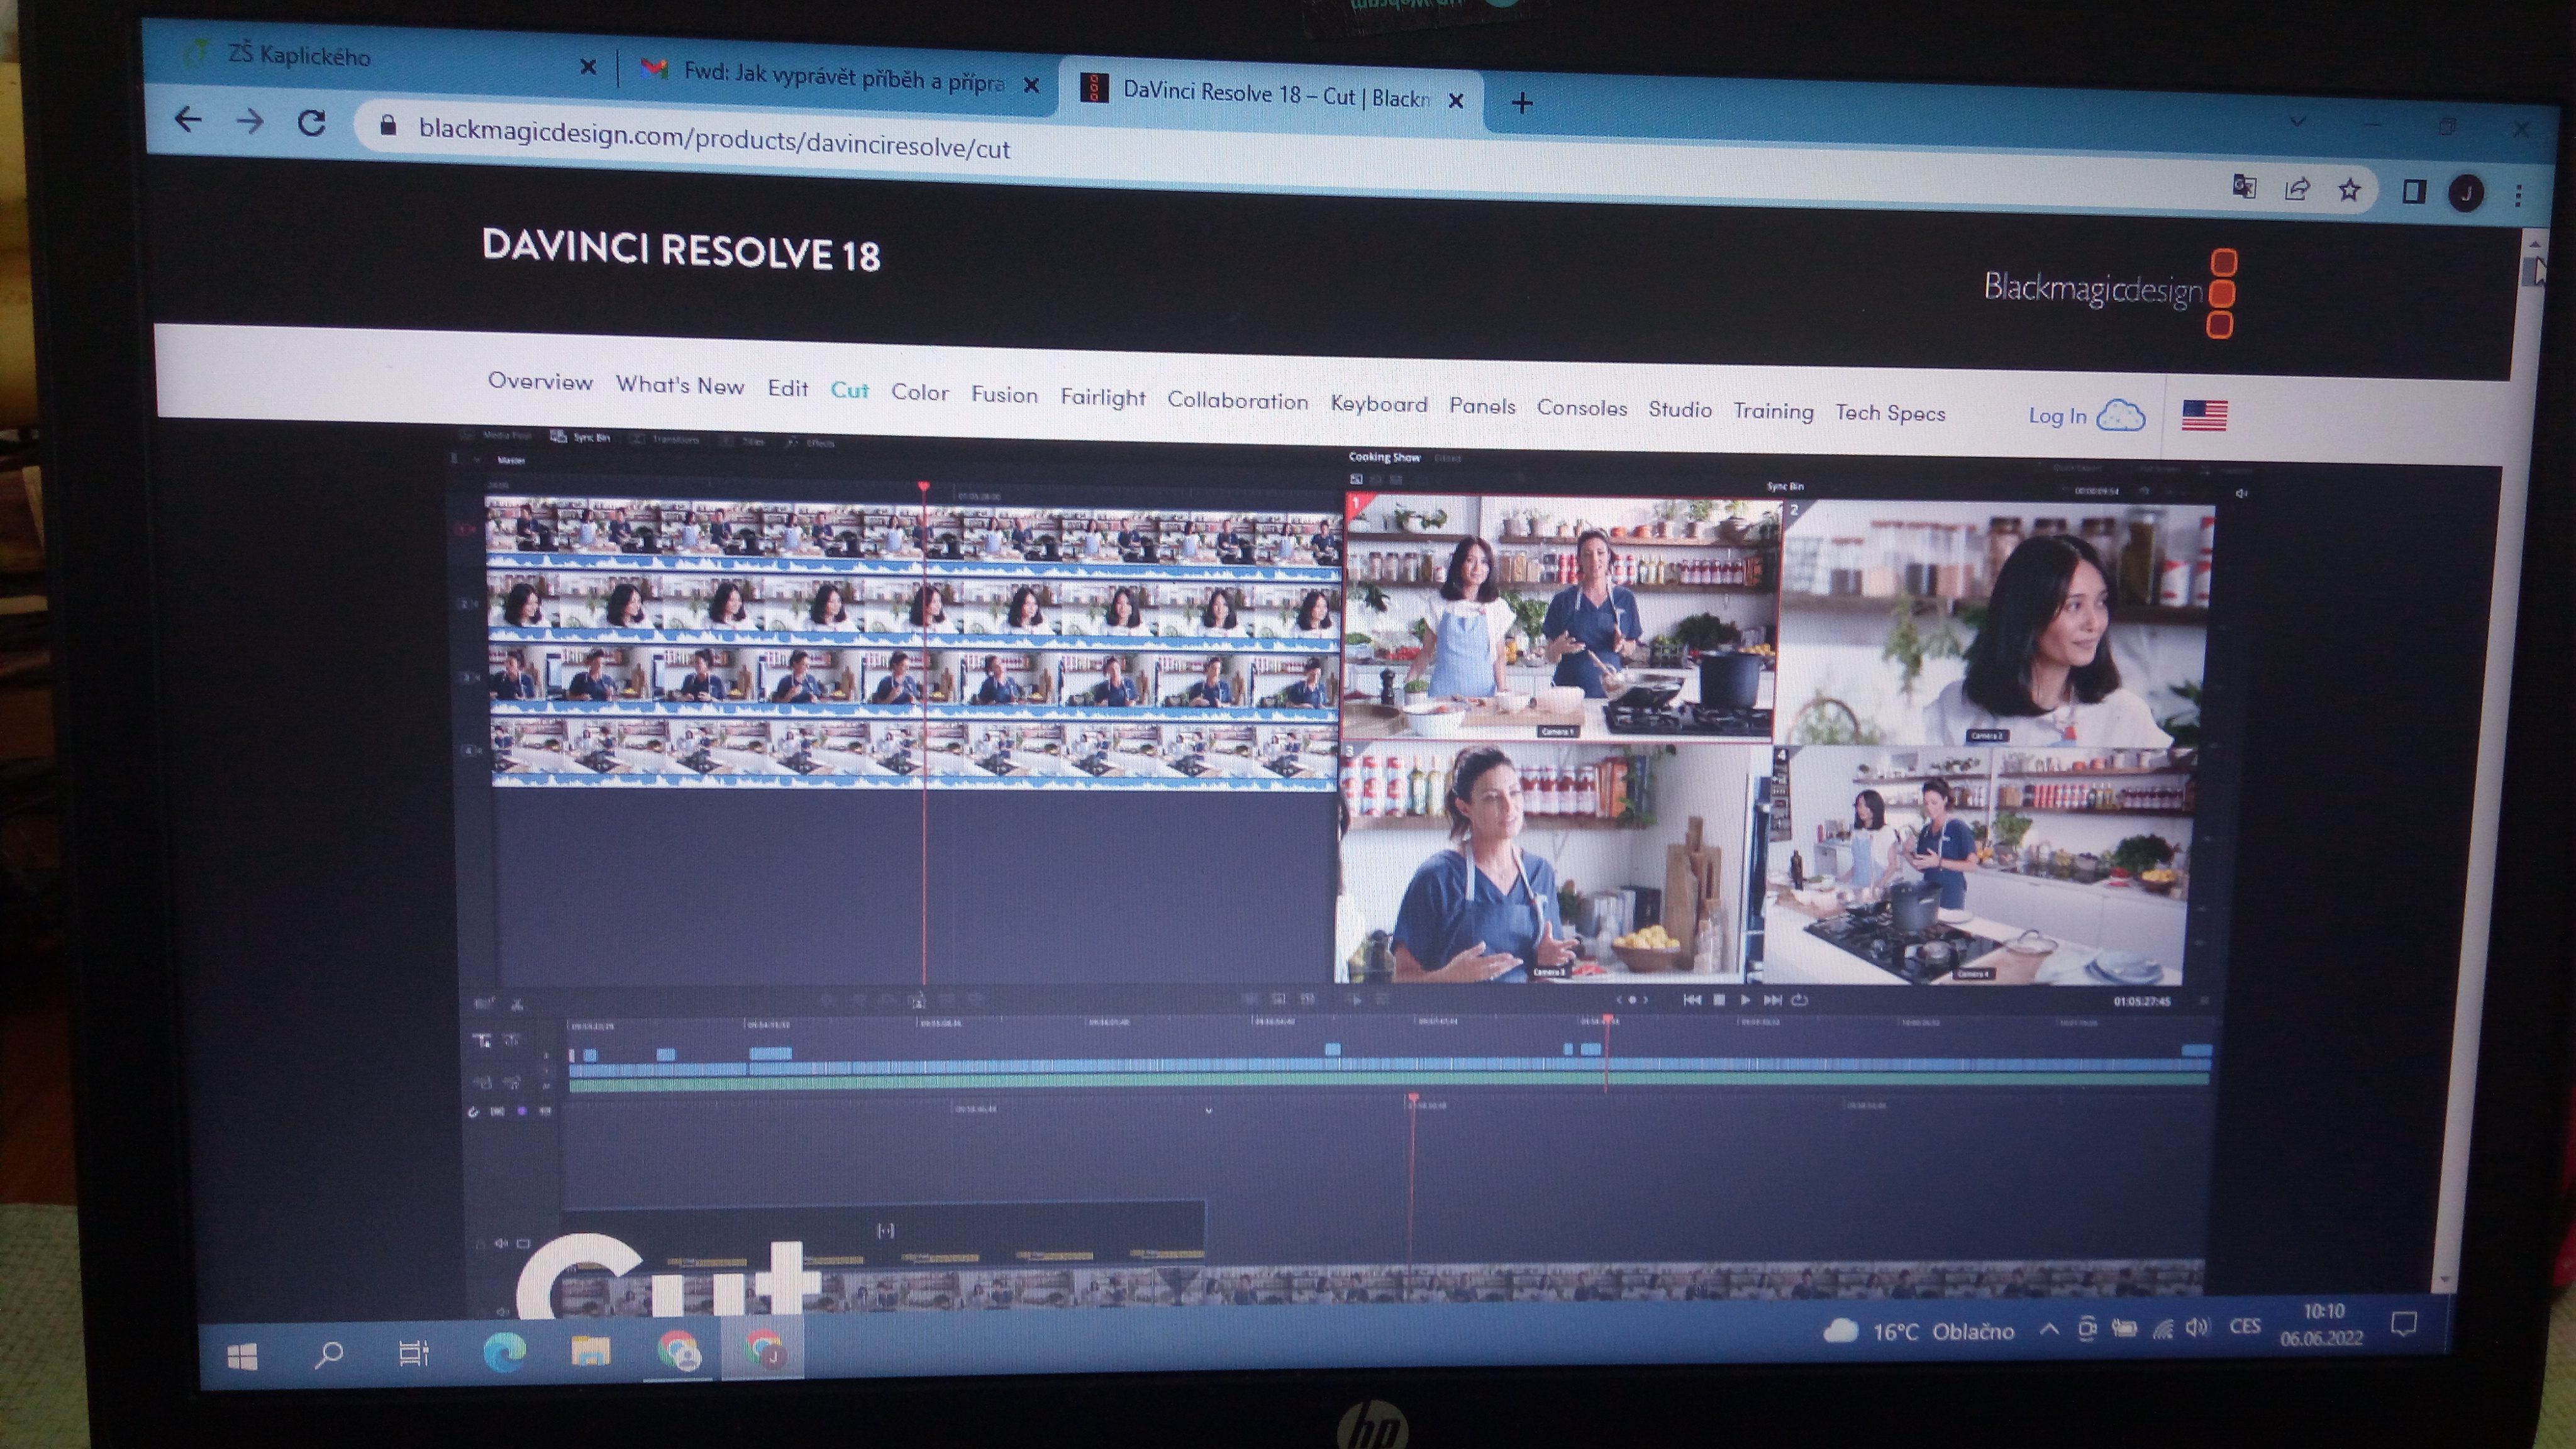Open File Explorer from taskbar
Image resolution: width=2576 pixels, height=1449 pixels.
point(590,1352)
